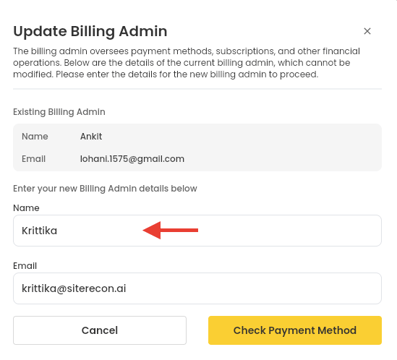Click existing admin name Ankit

pos(91,136)
